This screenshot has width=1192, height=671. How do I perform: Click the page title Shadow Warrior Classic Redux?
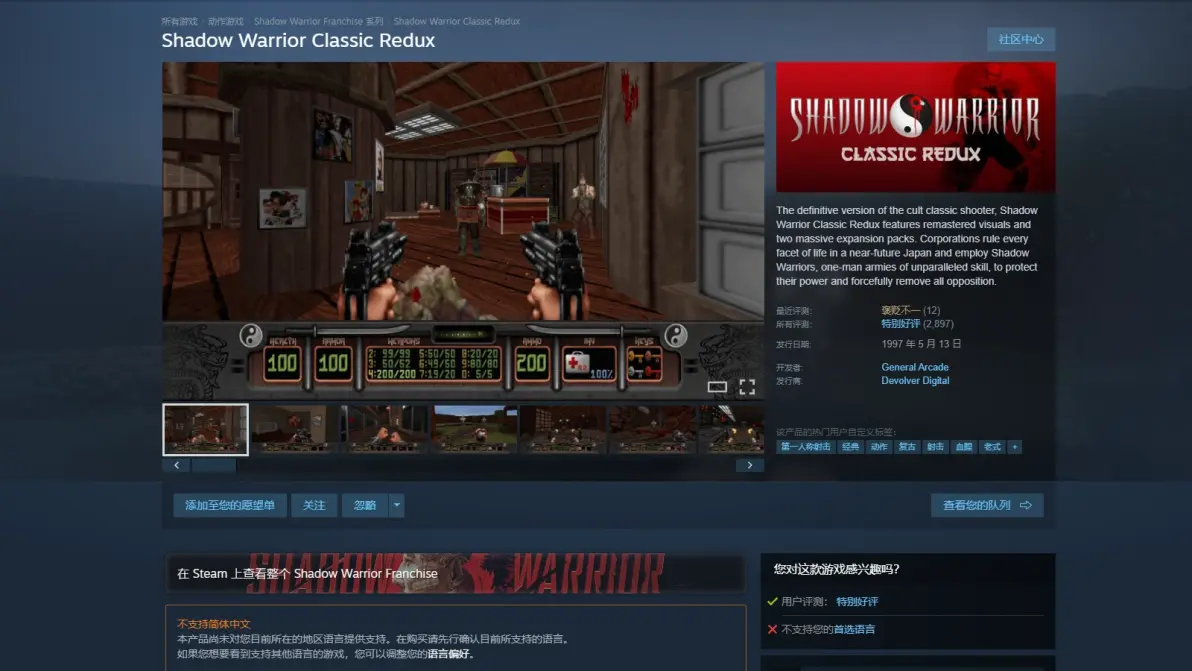click(x=298, y=41)
